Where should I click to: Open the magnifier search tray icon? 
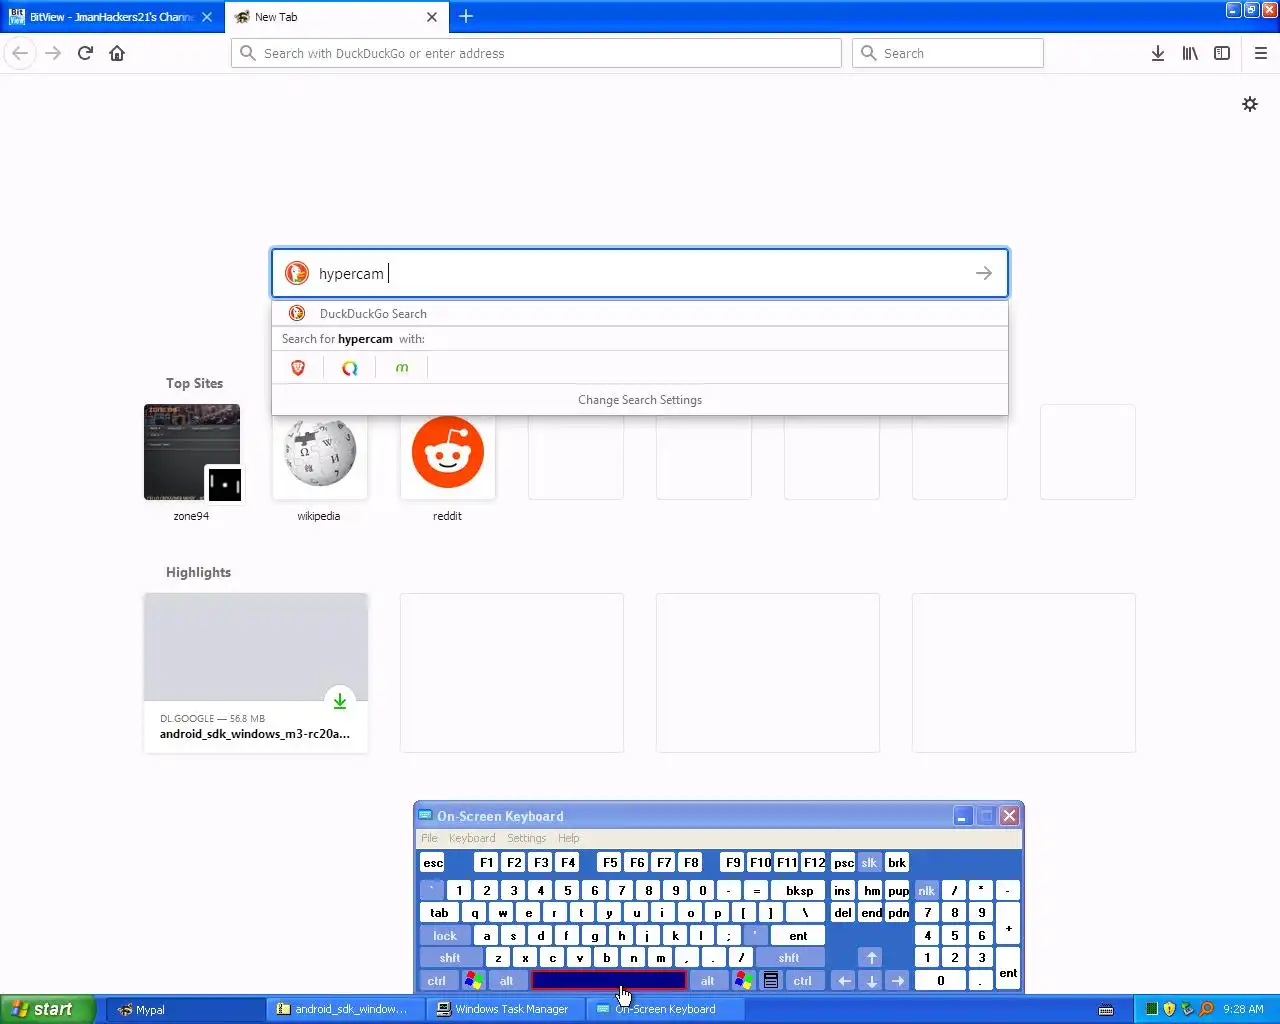point(1206,1009)
